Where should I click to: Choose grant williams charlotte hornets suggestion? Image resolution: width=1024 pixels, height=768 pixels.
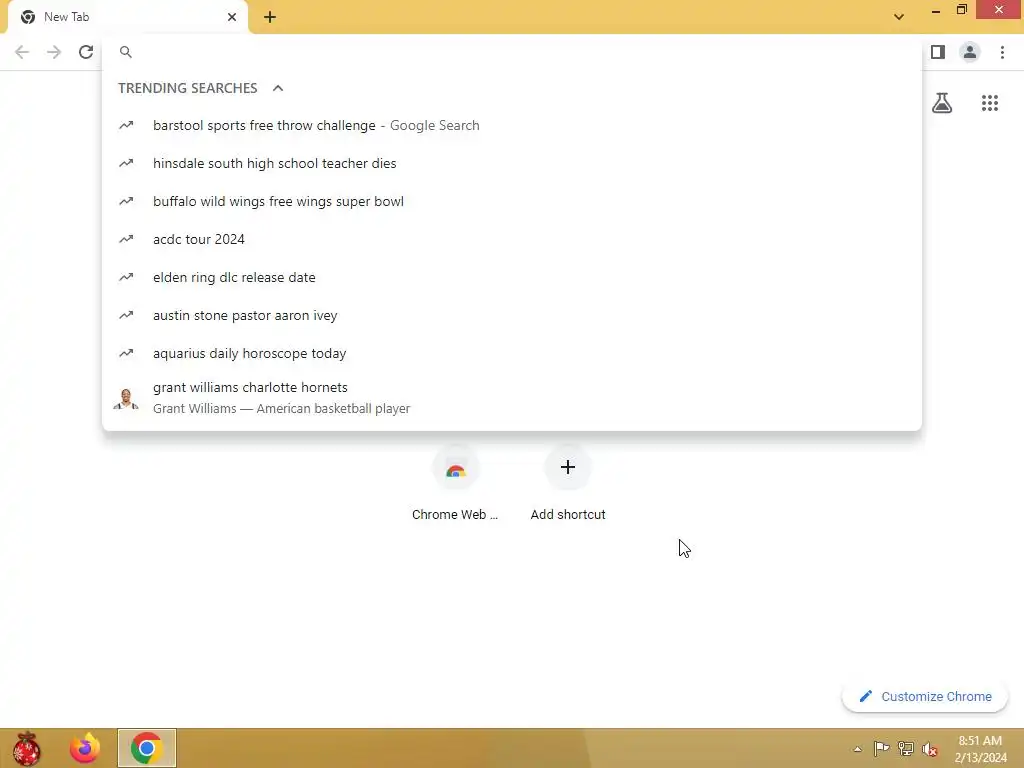[512, 398]
